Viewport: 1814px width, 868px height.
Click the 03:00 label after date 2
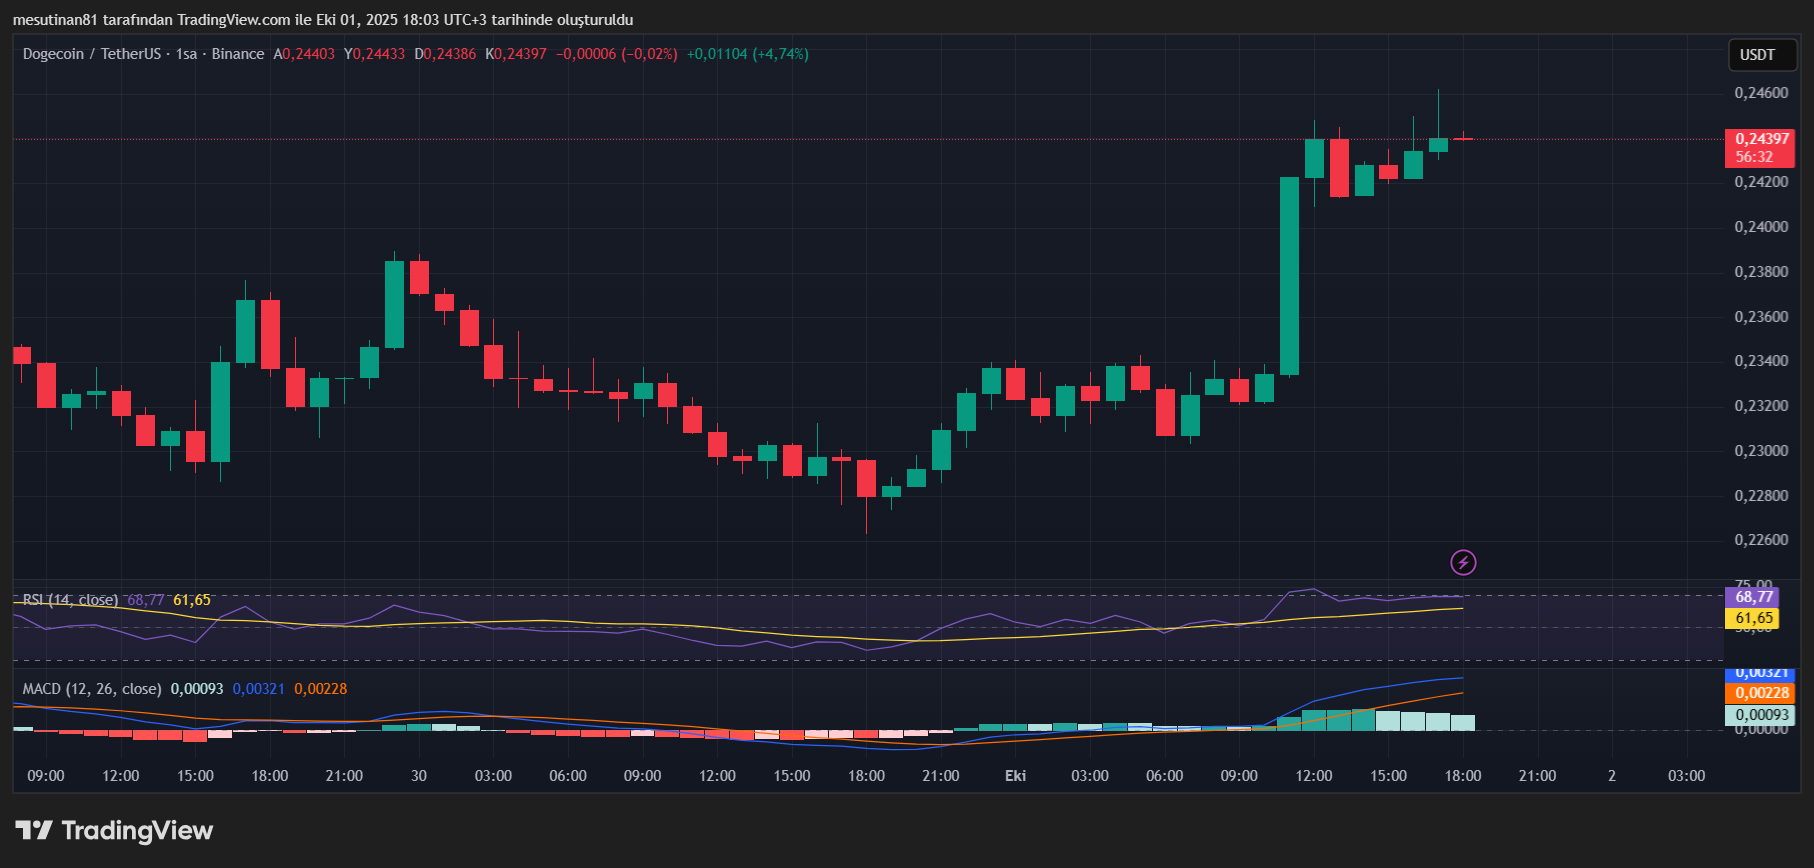pyautogui.click(x=1686, y=776)
